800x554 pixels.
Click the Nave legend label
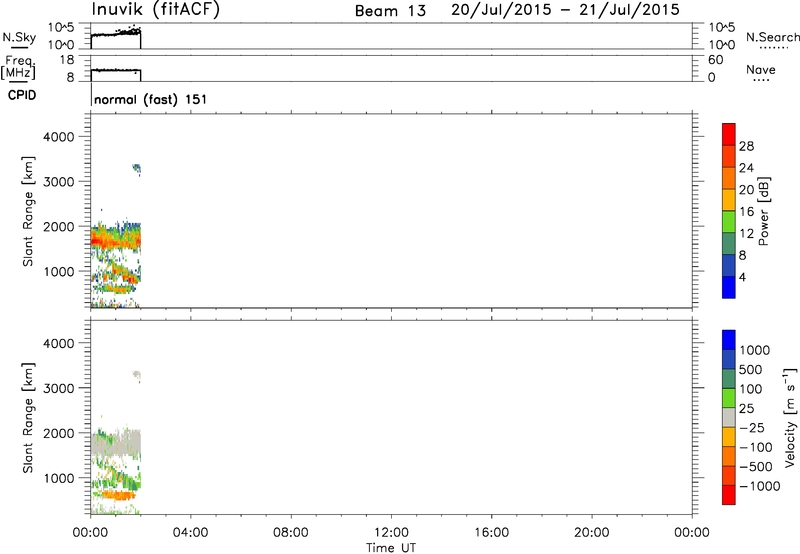[761, 70]
